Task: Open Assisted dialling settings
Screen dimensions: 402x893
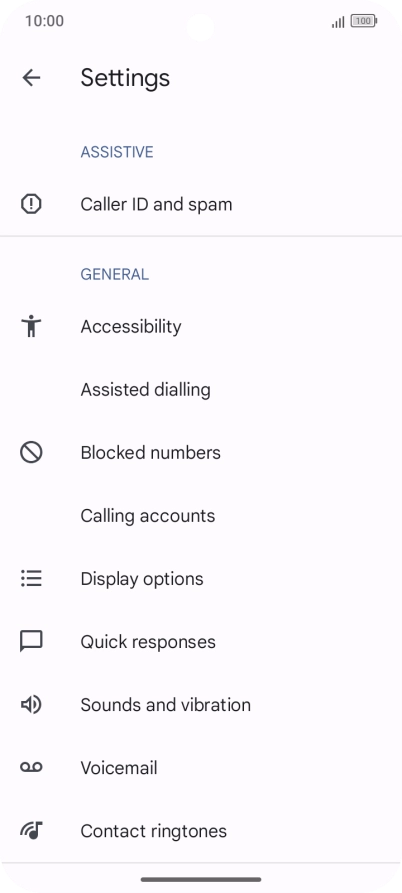Action: pos(201,390)
